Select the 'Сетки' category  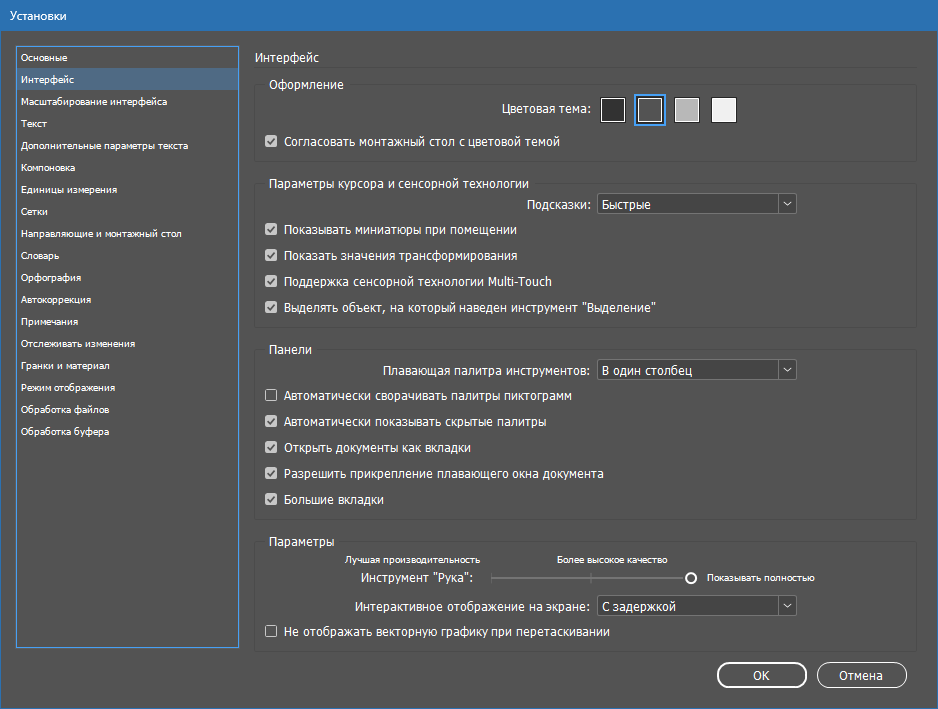click(x=127, y=212)
